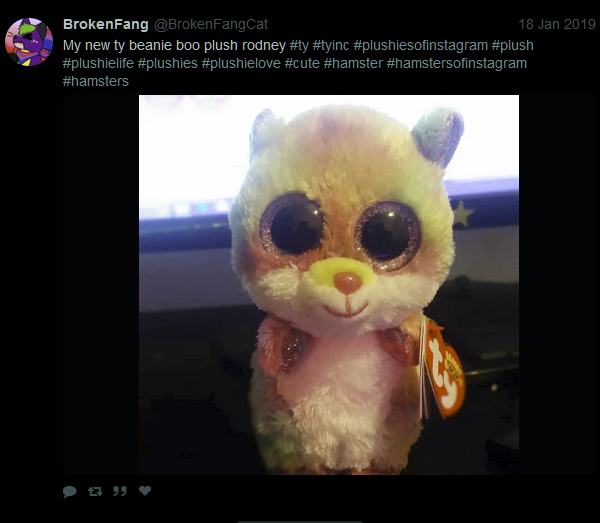Open the @BrokenFangCat handle

(211, 24)
